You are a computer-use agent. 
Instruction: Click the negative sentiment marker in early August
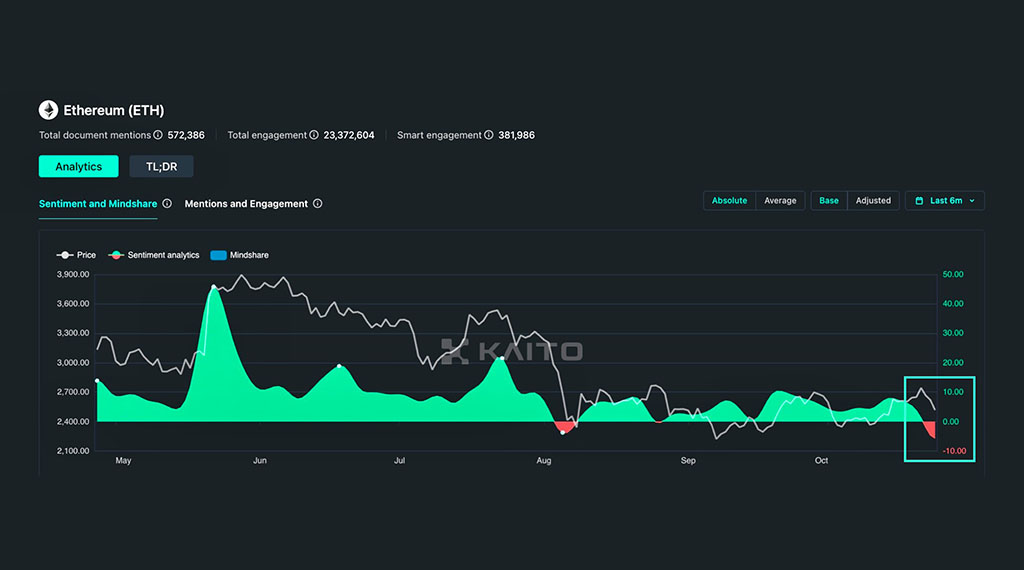(563, 432)
